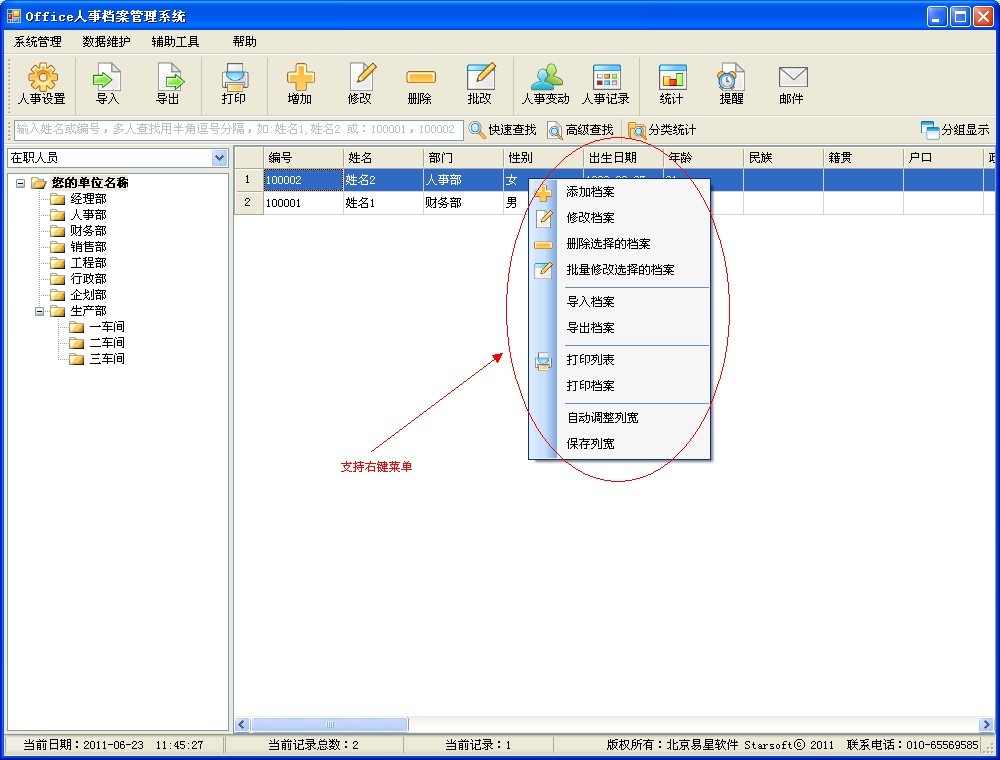Click the 导入 import toolbar icon
The image size is (1000, 760).
pos(107,78)
